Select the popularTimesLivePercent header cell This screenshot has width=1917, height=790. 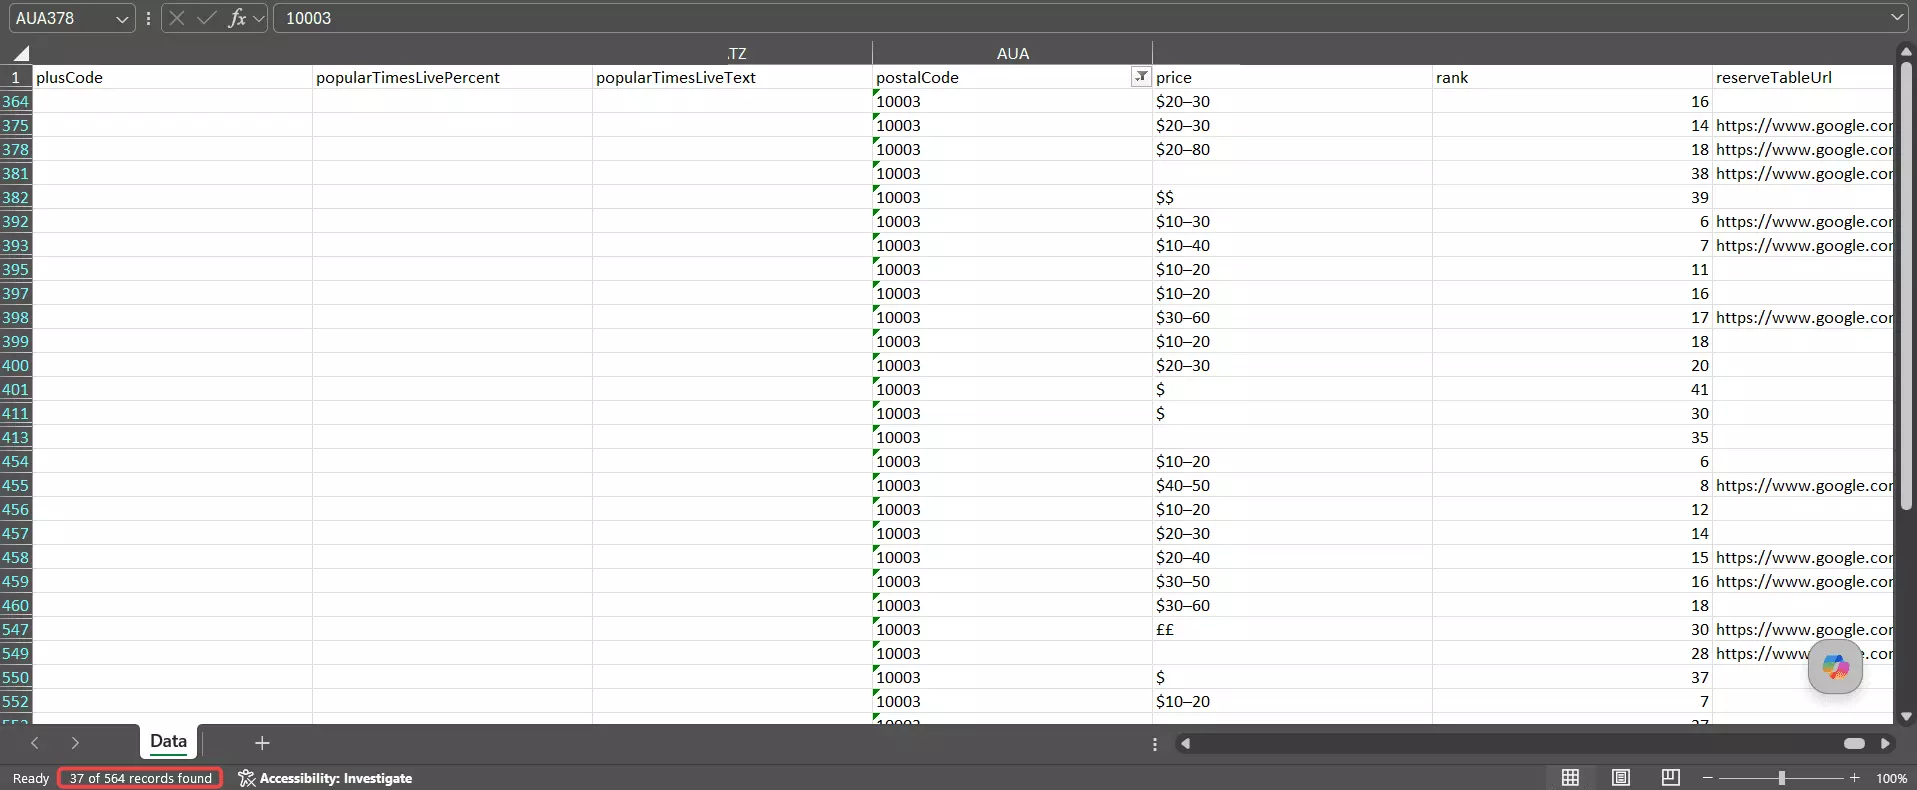click(452, 77)
